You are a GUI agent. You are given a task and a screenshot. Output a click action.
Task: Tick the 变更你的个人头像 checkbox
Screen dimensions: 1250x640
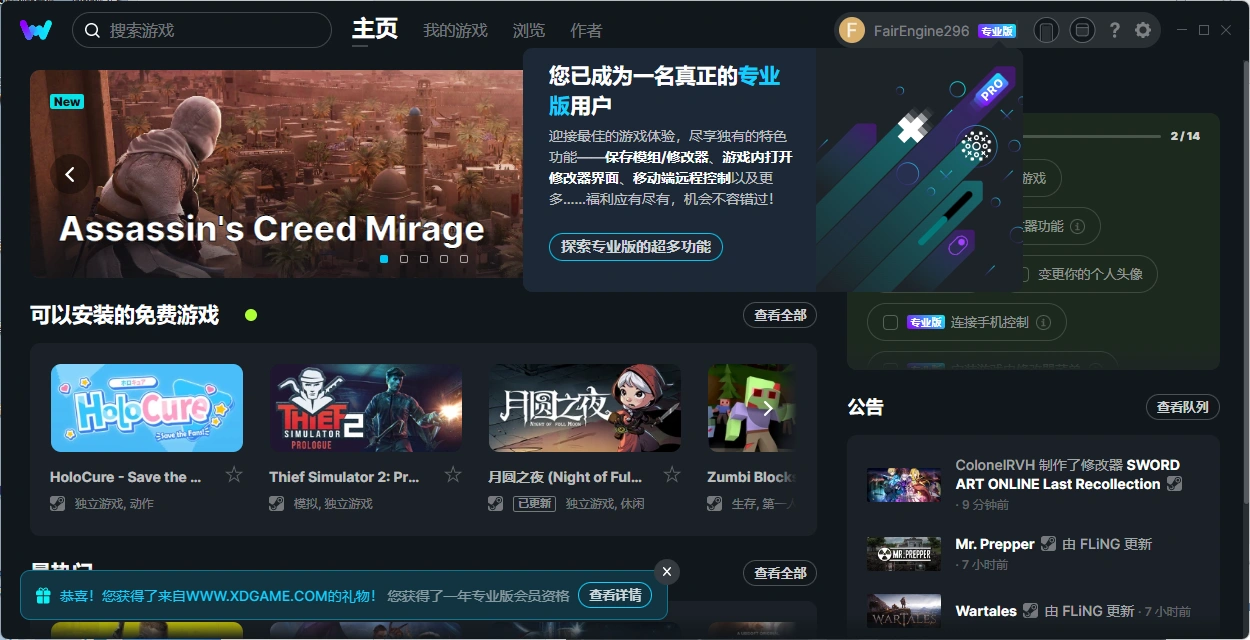(1021, 274)
